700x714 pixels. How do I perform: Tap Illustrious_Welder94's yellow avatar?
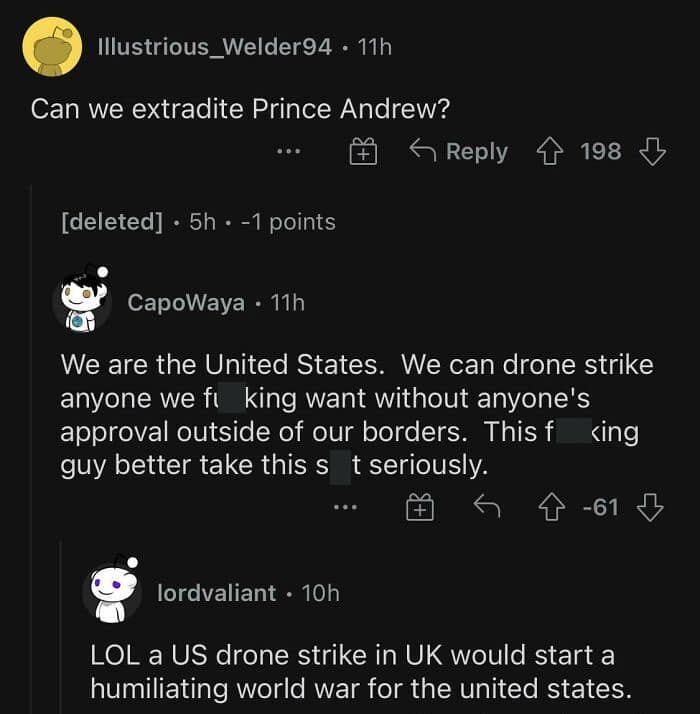(52, 46)
